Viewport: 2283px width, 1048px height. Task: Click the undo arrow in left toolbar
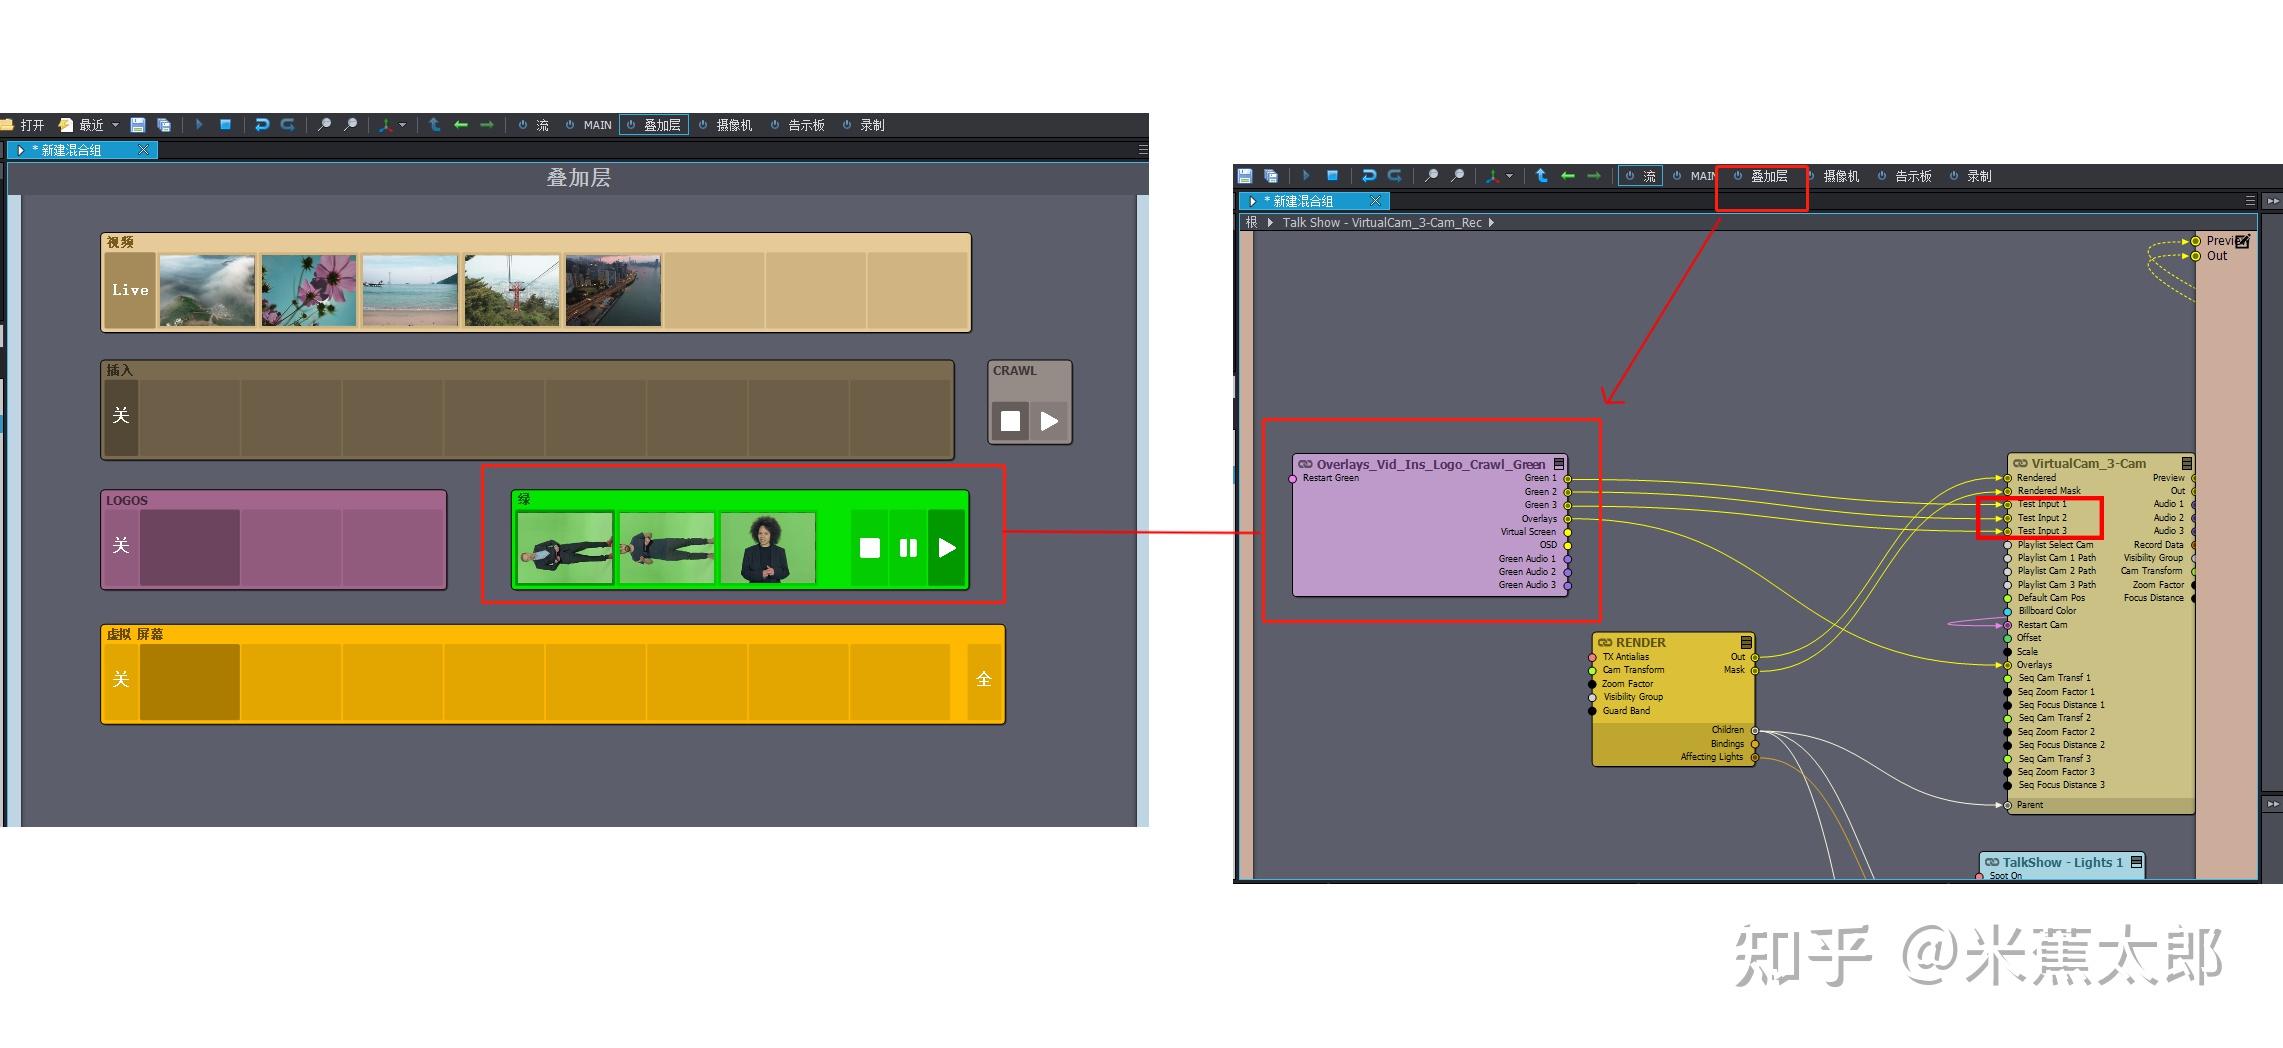[262, 125]
